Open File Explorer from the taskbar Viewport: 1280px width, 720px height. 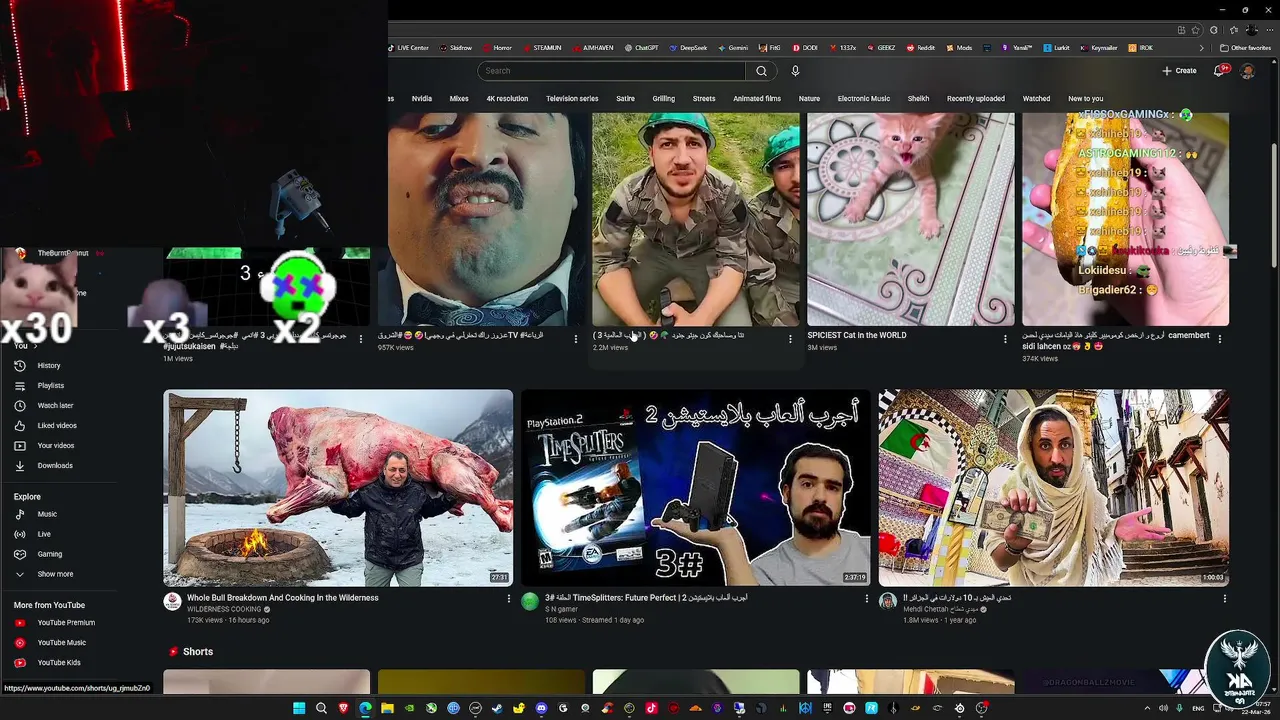[x=387, y=708]
